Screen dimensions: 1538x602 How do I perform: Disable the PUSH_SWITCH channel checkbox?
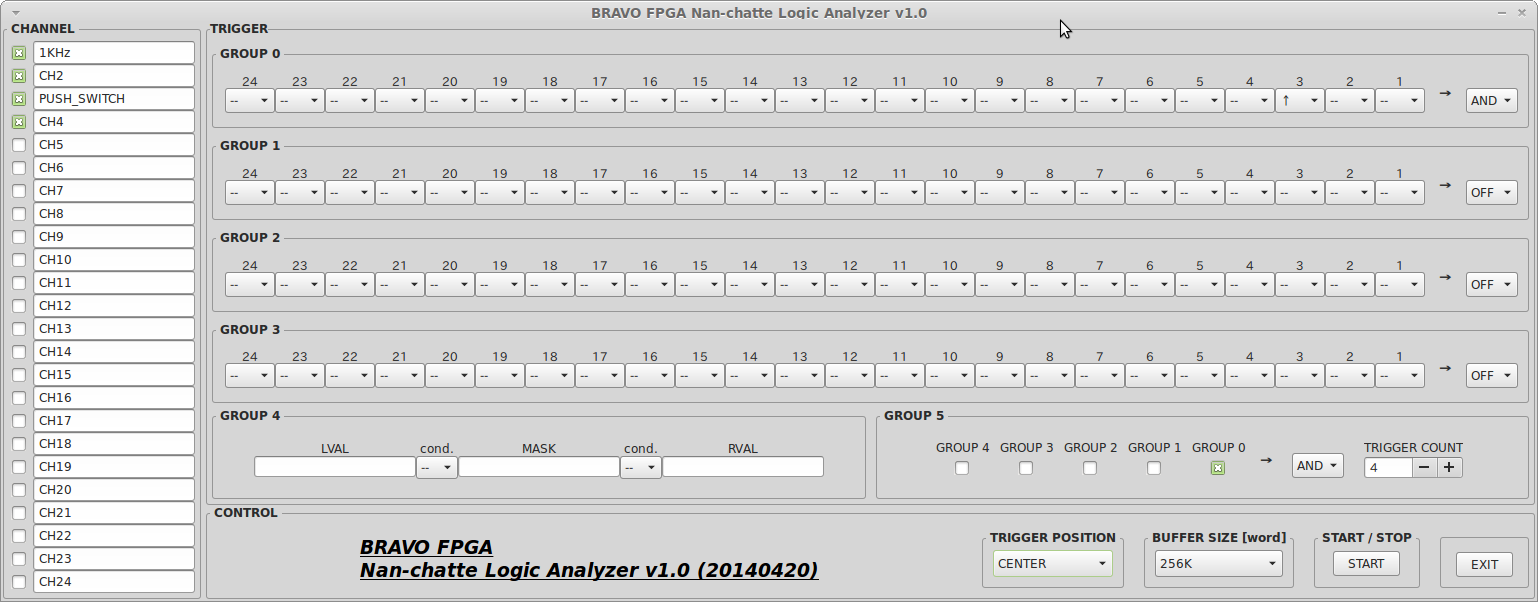pyautogui.click(x=19, y=98)
